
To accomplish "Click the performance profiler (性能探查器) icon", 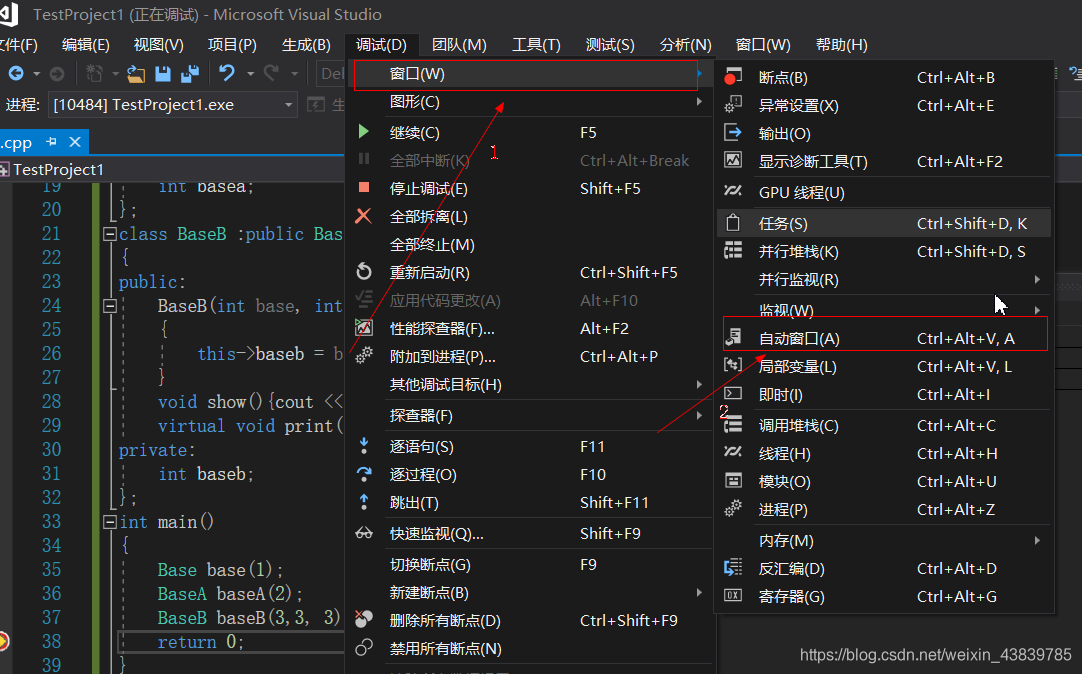I will (x=364, y=328).
